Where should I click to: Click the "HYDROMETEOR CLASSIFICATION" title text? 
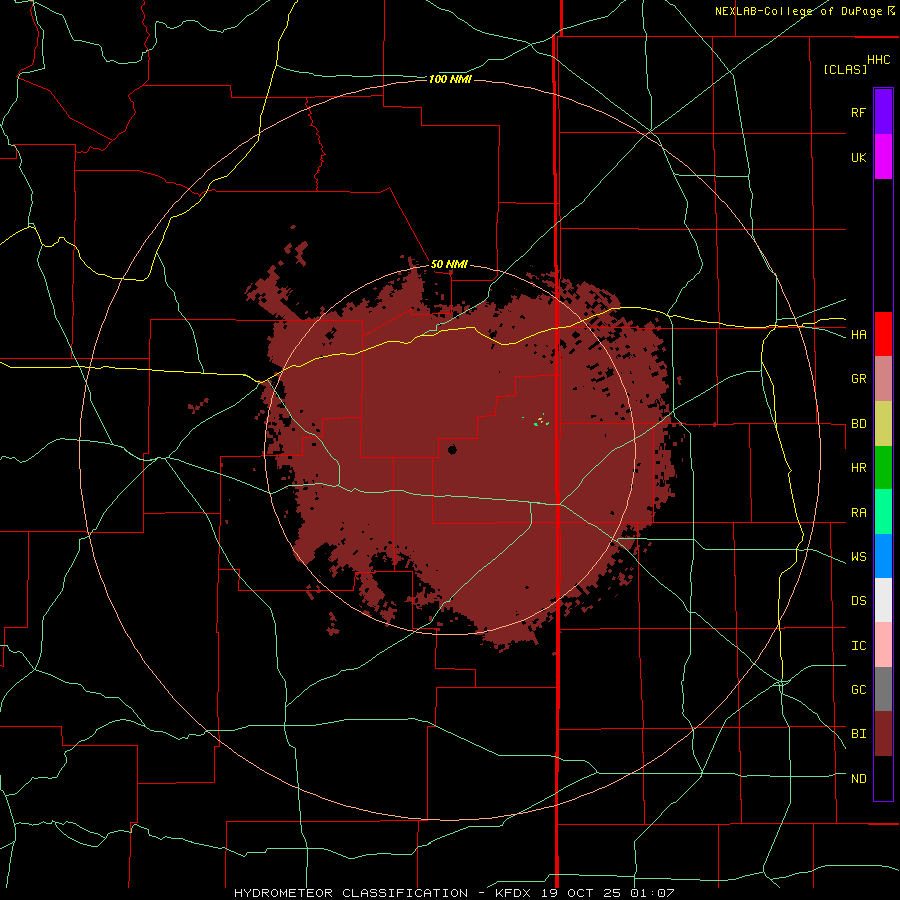[351, 893]
